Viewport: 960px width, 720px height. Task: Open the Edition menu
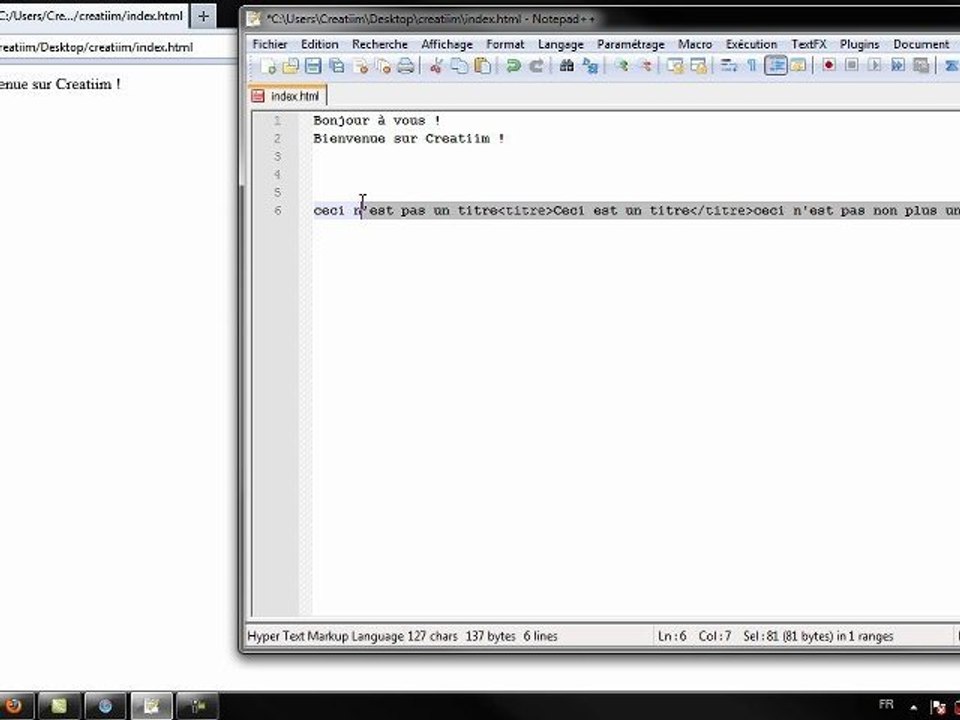point(320,44)
